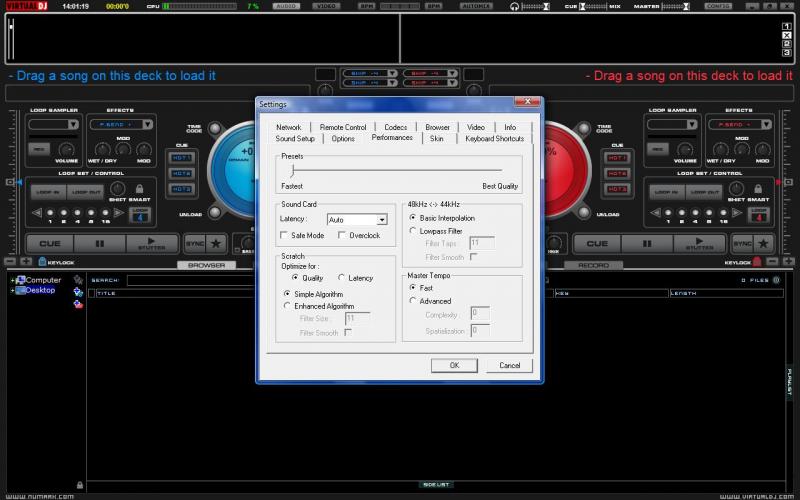Switch to the Keyboard Shortcuts tab

(494, 138)
